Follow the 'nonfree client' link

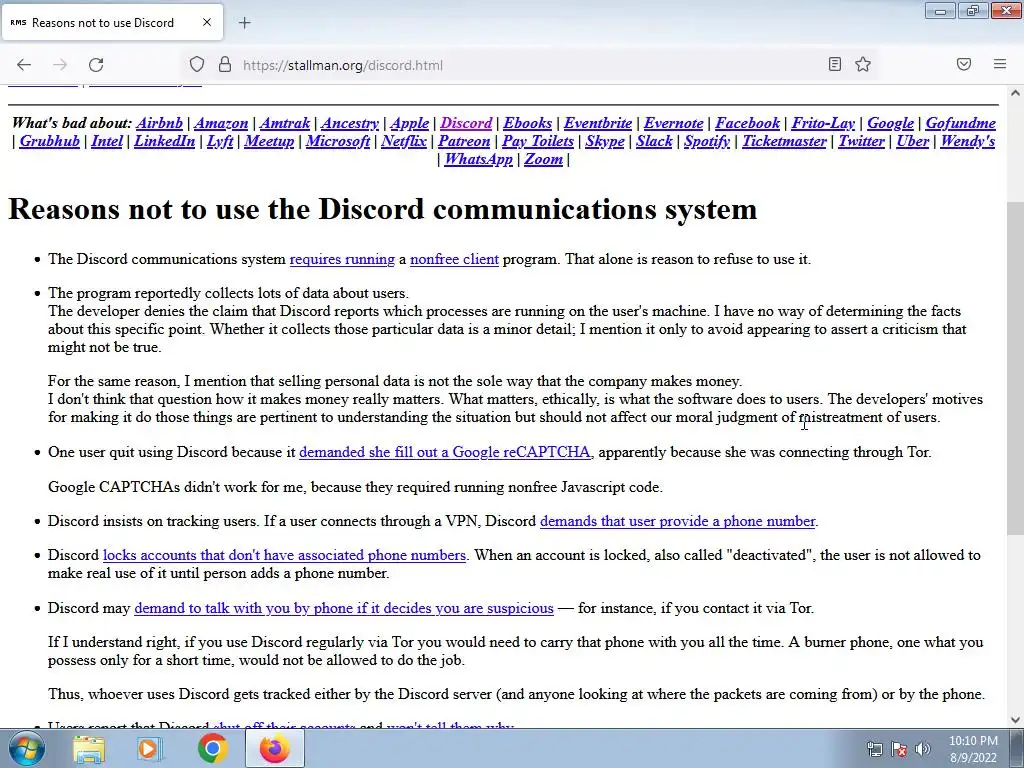click(455, 259)
